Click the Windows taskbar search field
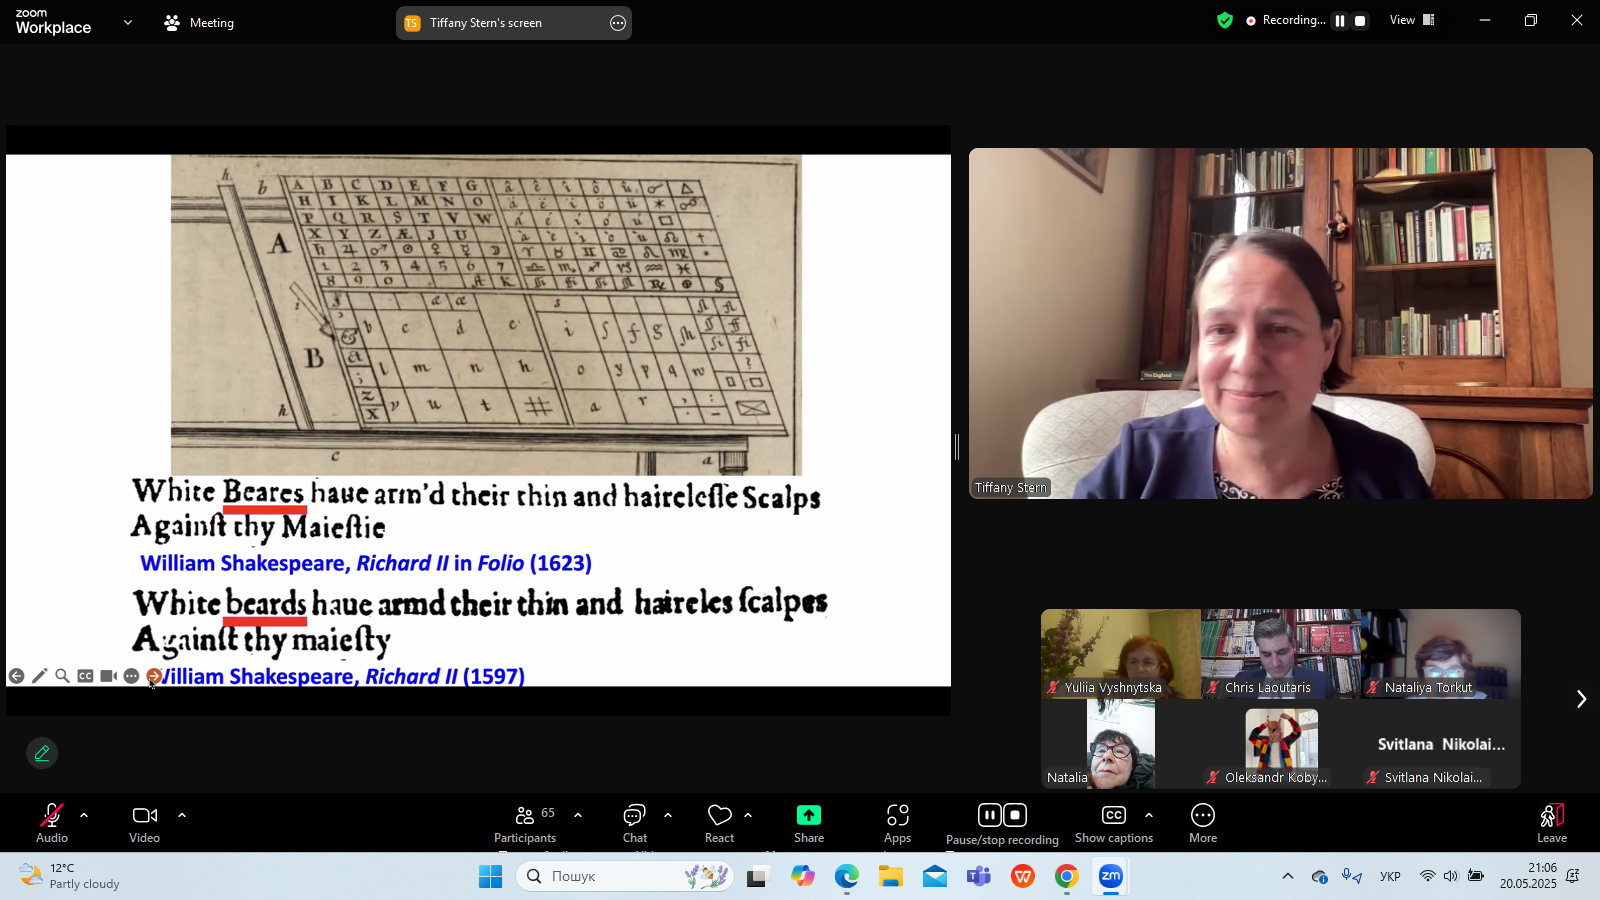The height and width of the screenshot is (900, 1600). [x=625, y=876]
